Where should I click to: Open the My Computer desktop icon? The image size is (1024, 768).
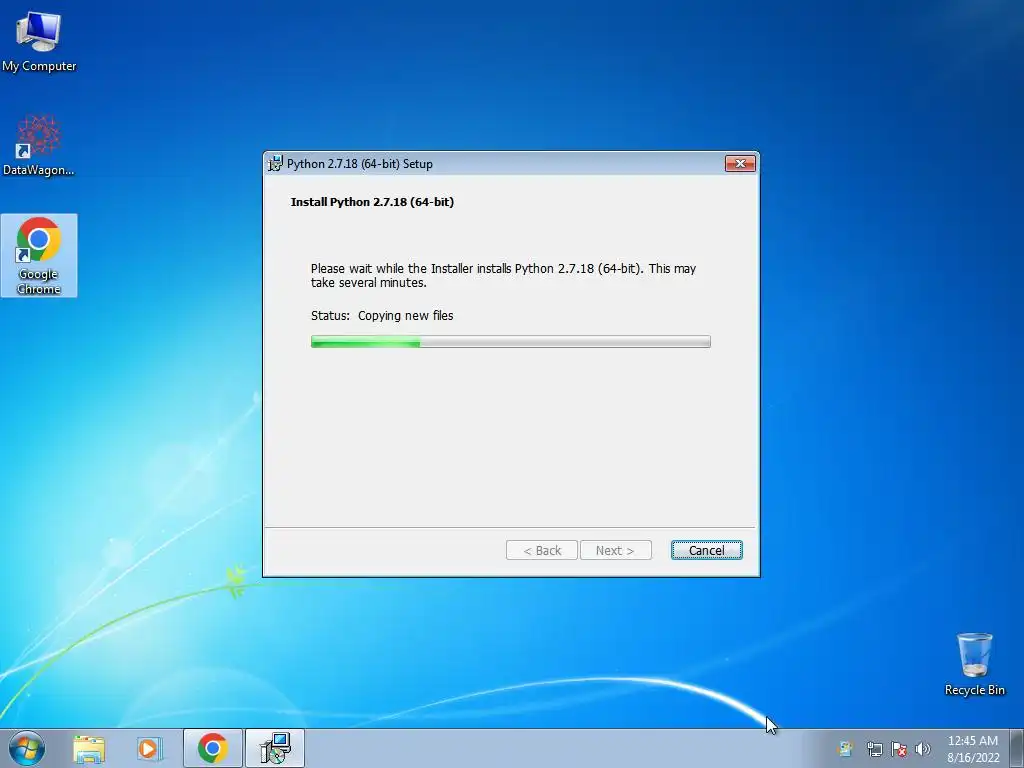click(39, 42)
